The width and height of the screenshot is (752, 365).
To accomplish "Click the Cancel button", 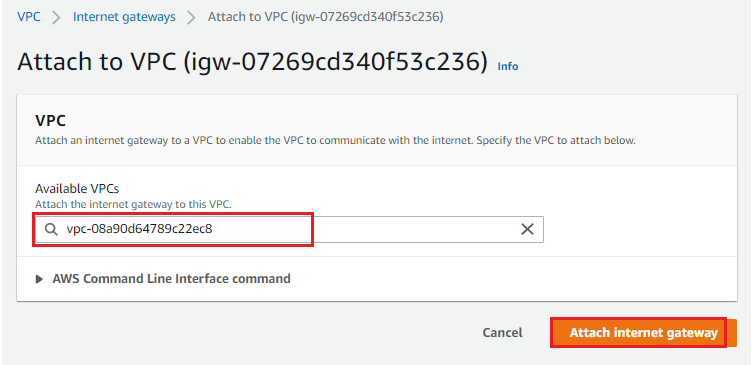I will tap(502, 332).
